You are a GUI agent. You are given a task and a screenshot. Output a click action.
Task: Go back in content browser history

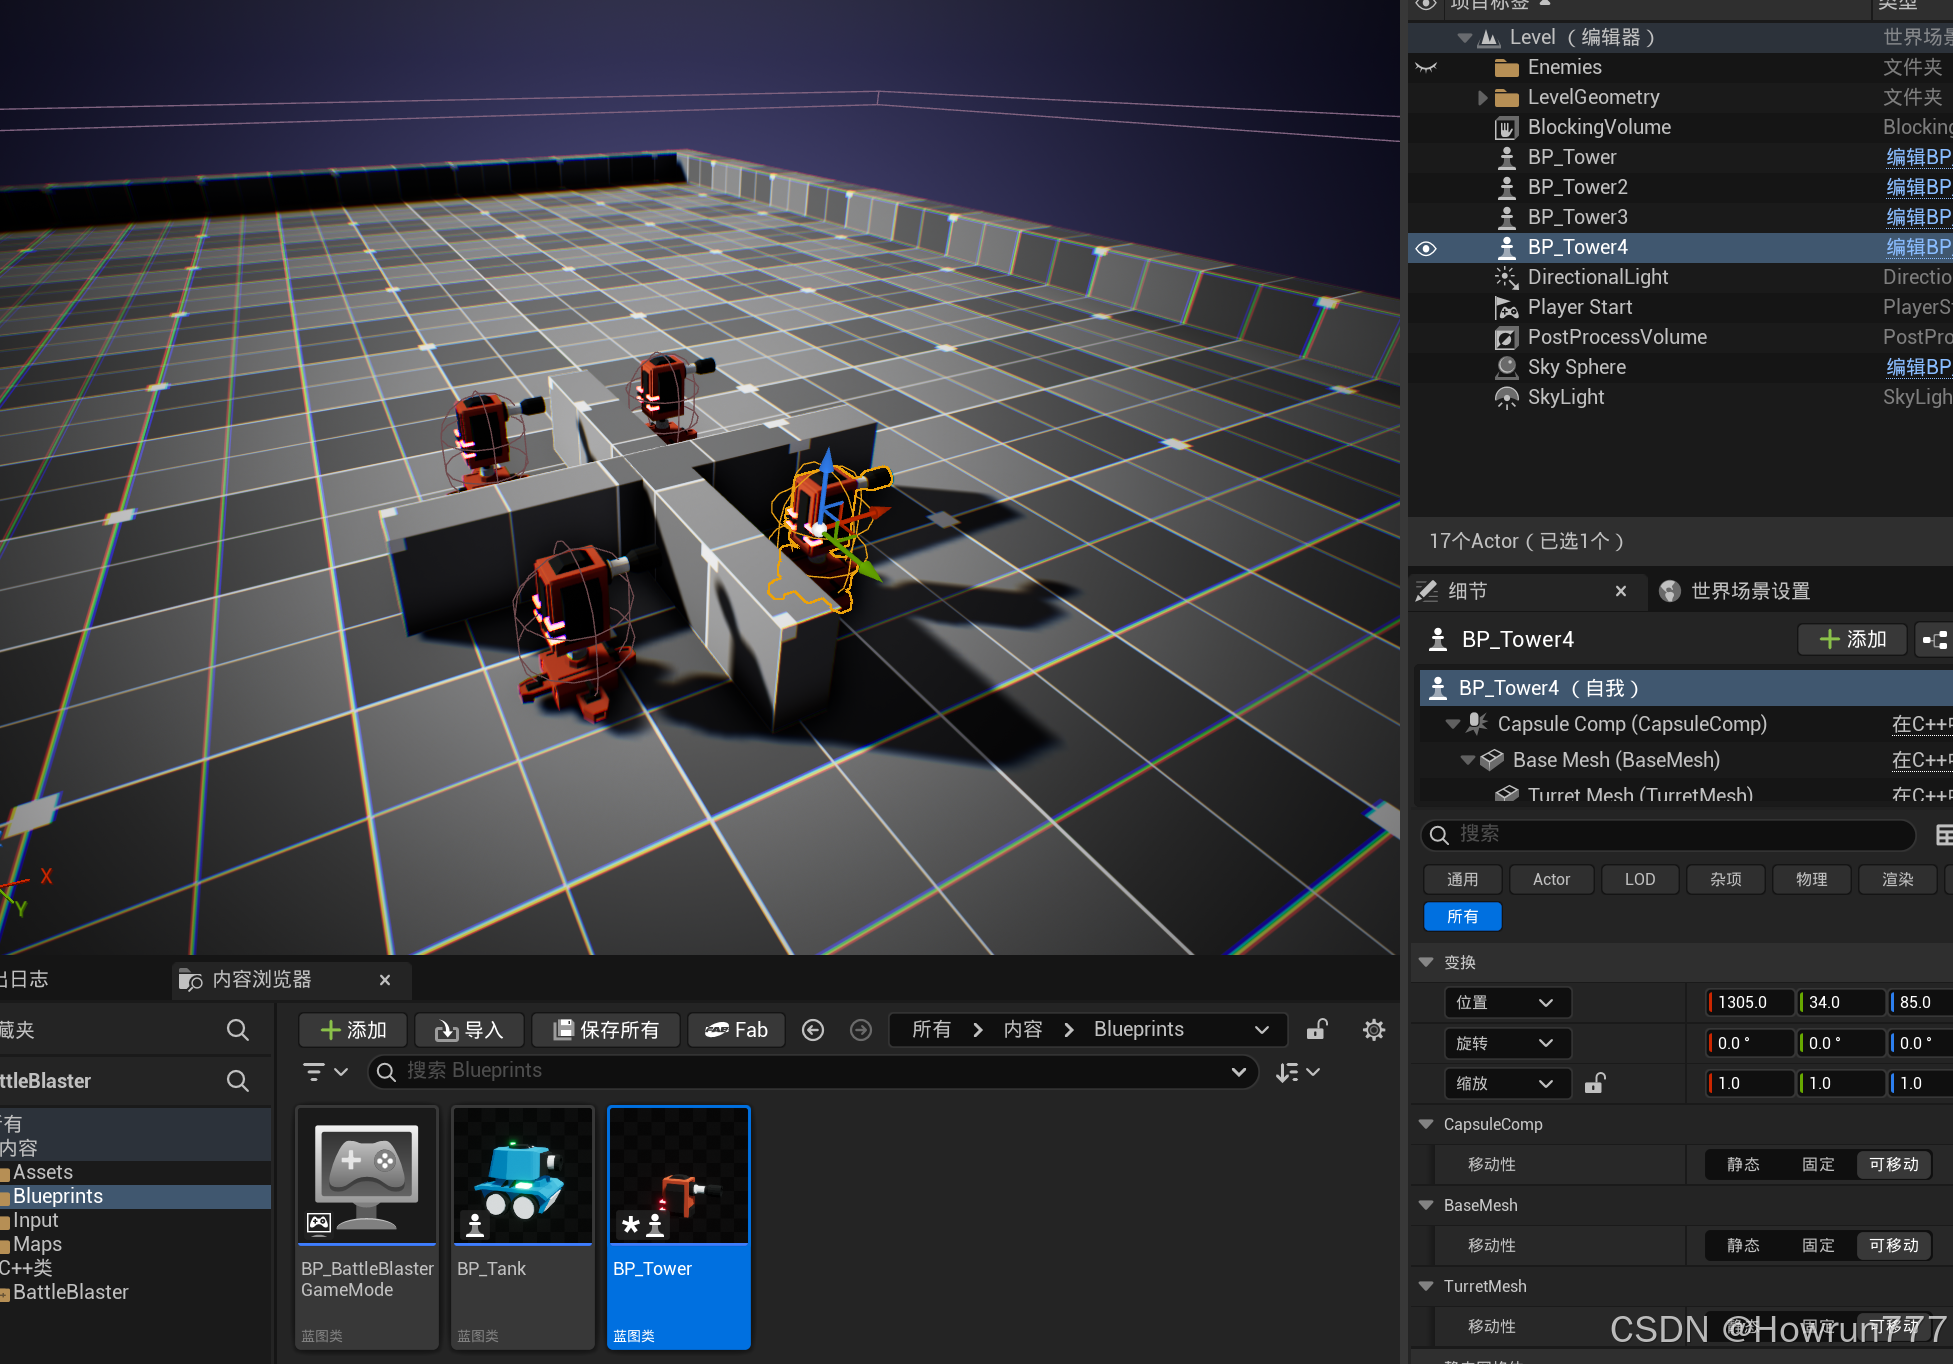click(x=813, y=1030)
